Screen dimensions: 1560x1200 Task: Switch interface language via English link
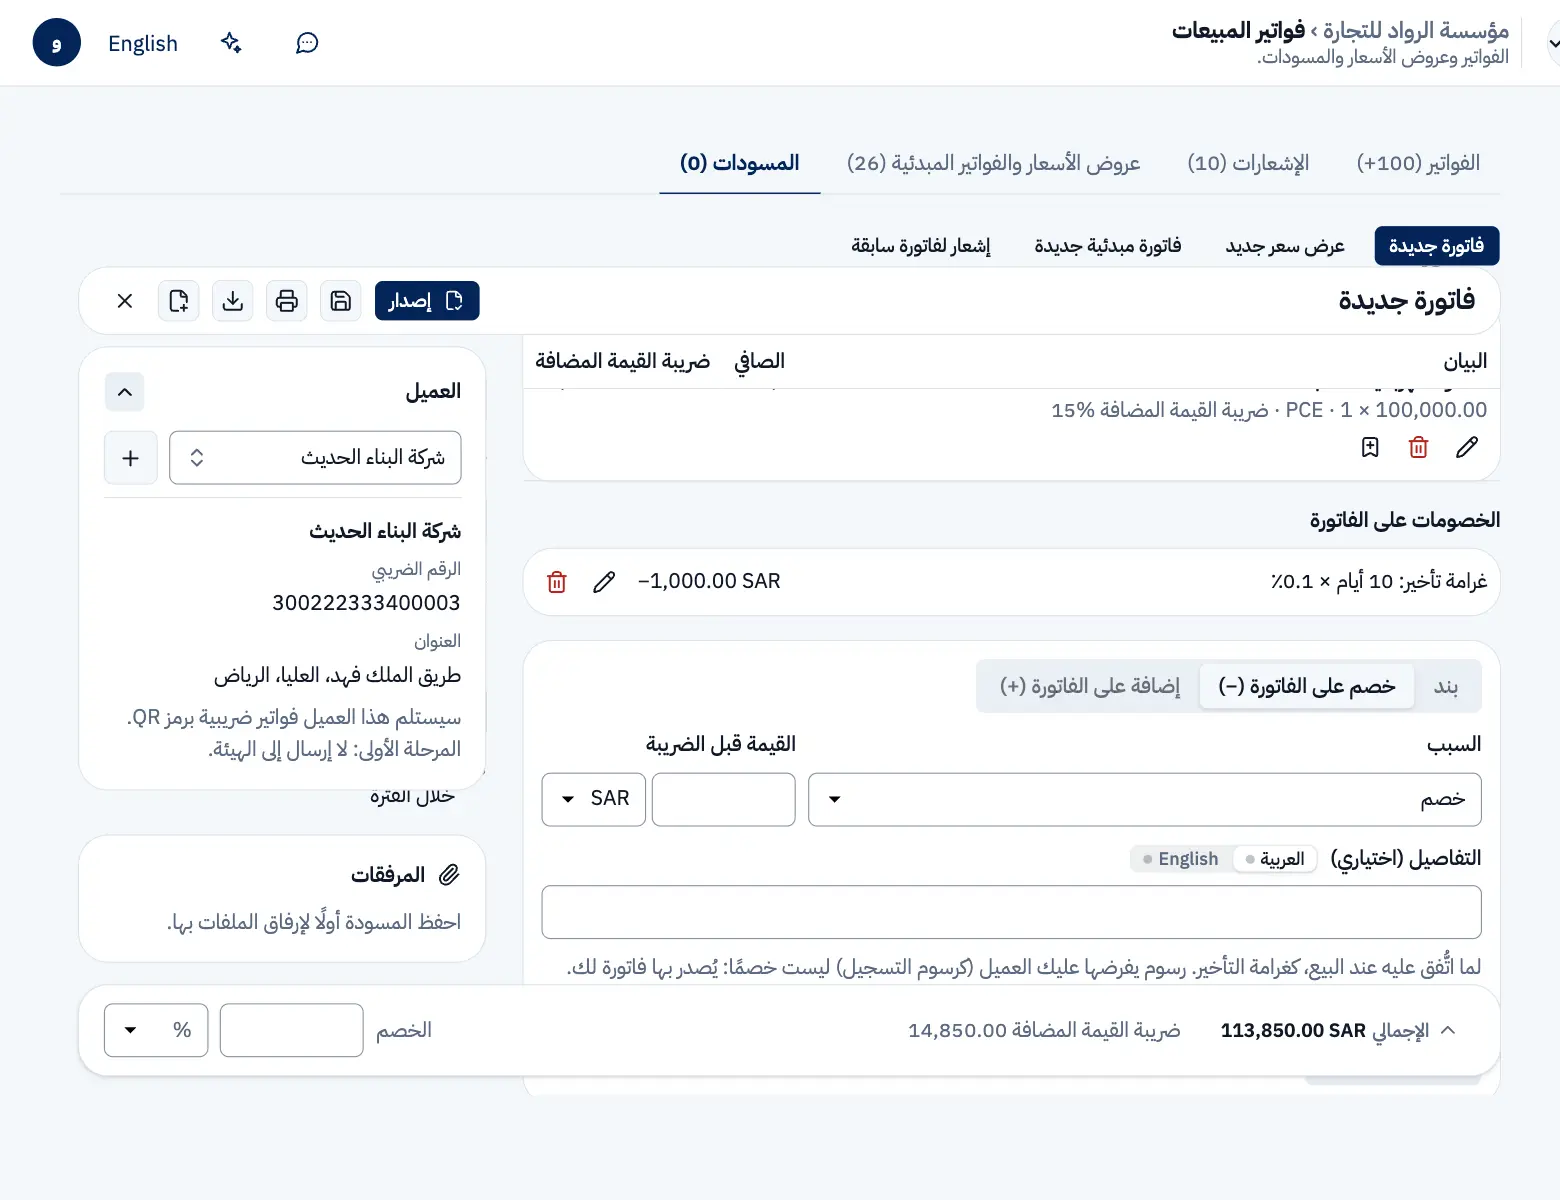pyautogui.click(x=143, y=44)
